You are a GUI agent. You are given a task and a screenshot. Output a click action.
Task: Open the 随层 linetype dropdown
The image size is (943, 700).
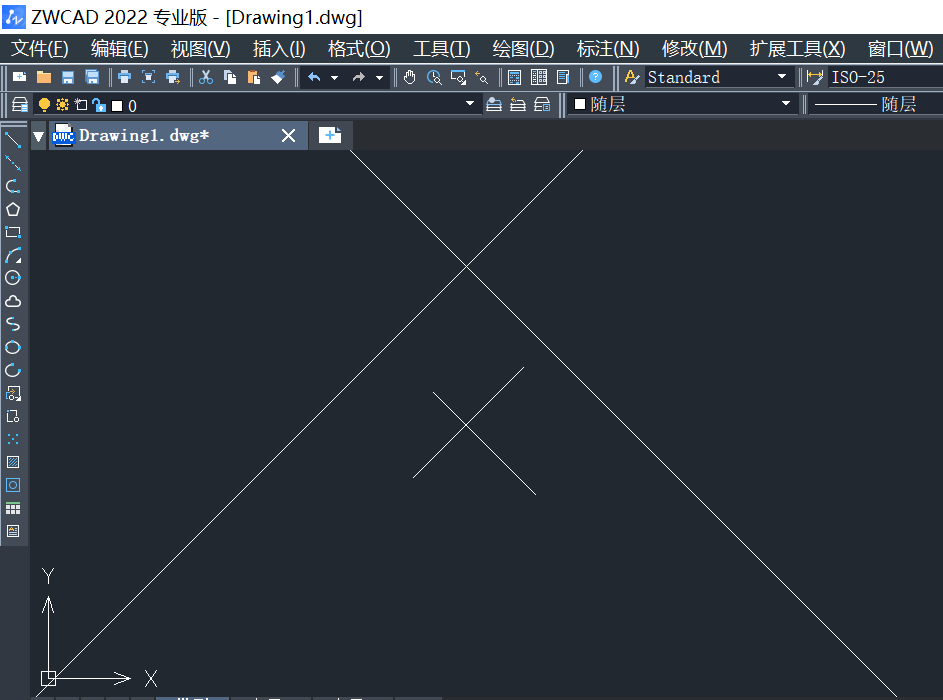coord(876,104)
